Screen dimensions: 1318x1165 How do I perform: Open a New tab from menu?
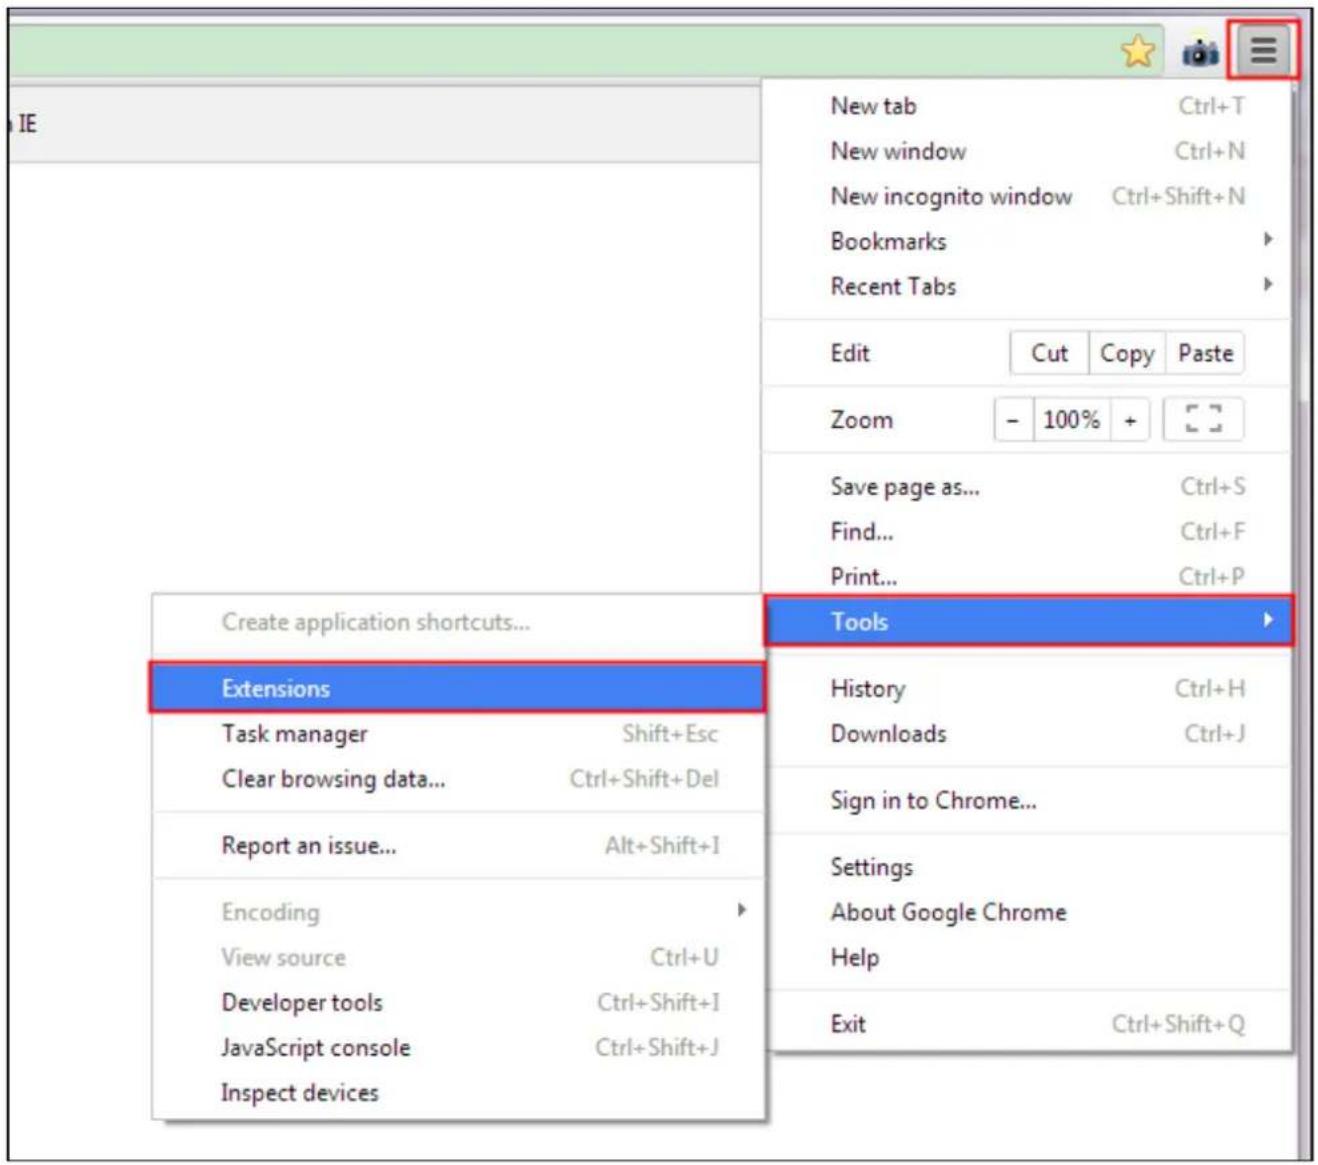click(1027, 106)
